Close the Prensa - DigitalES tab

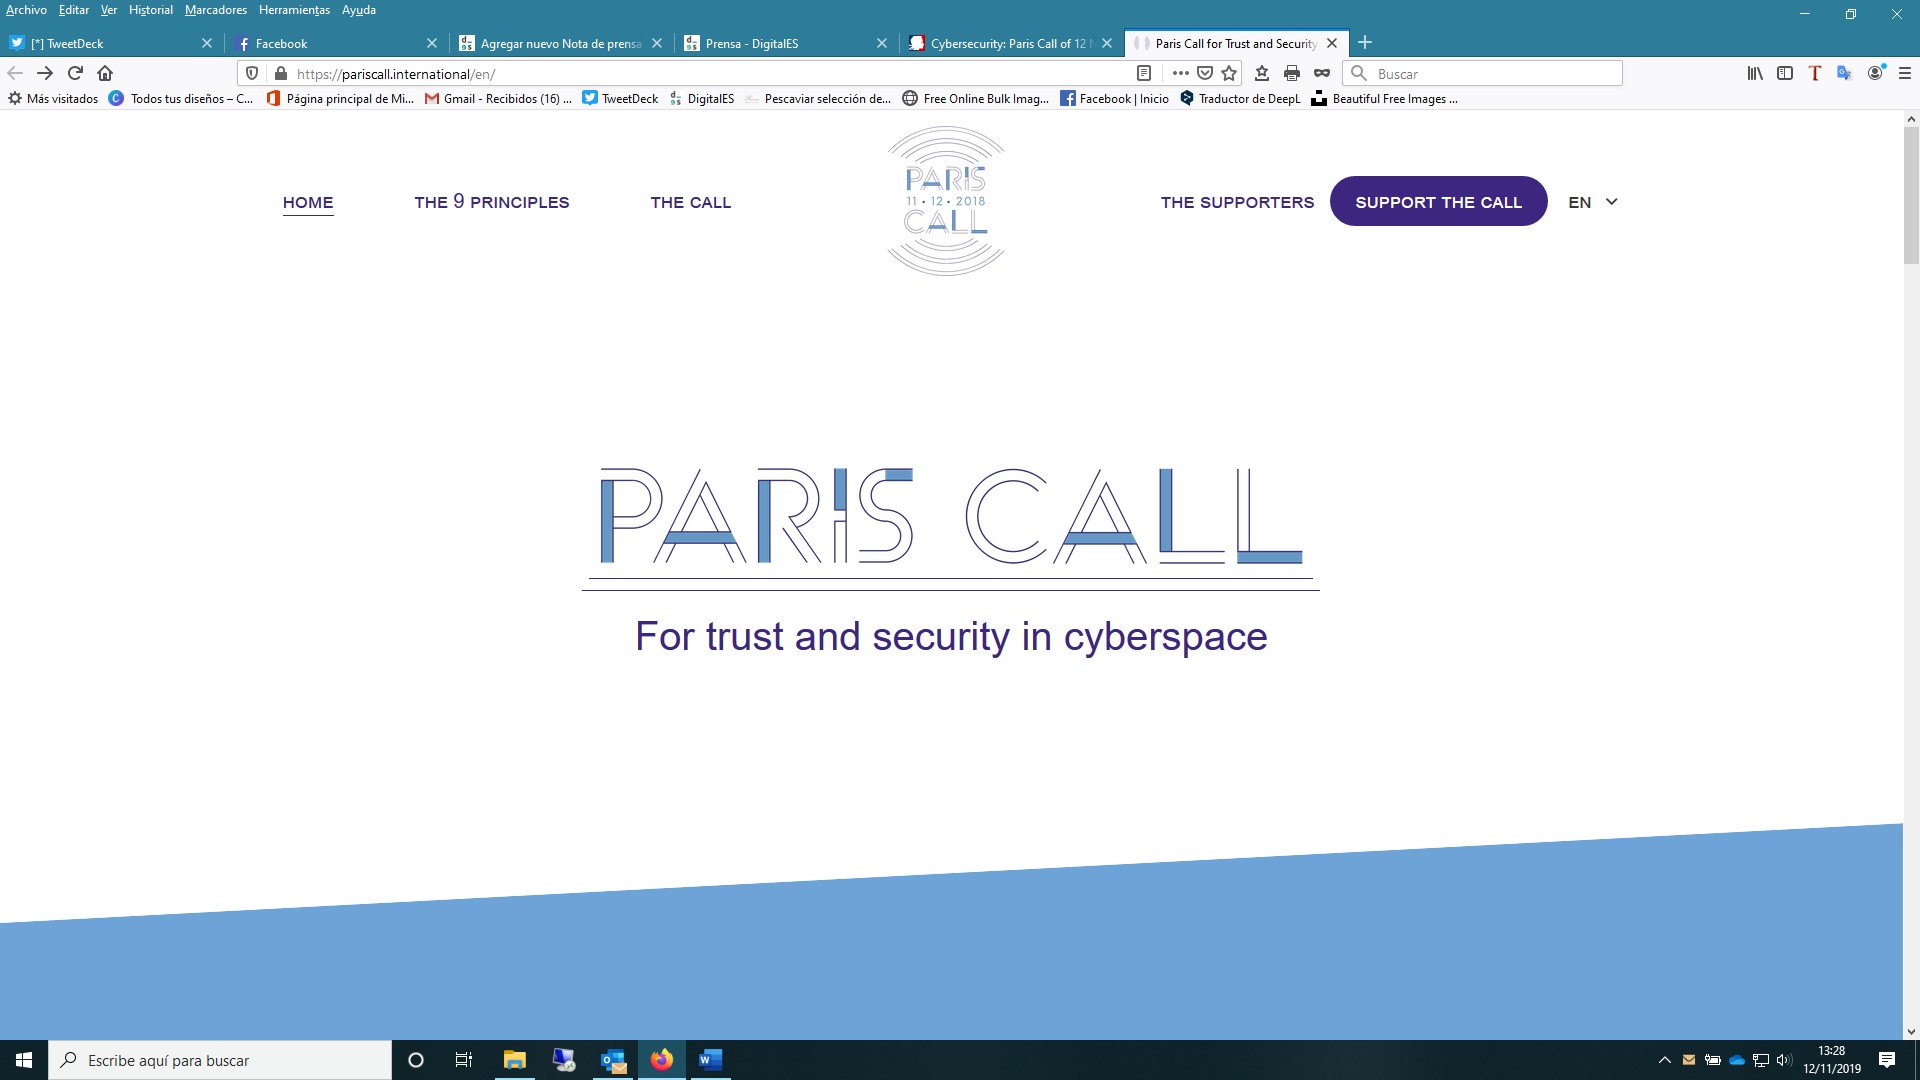[882, 43]
